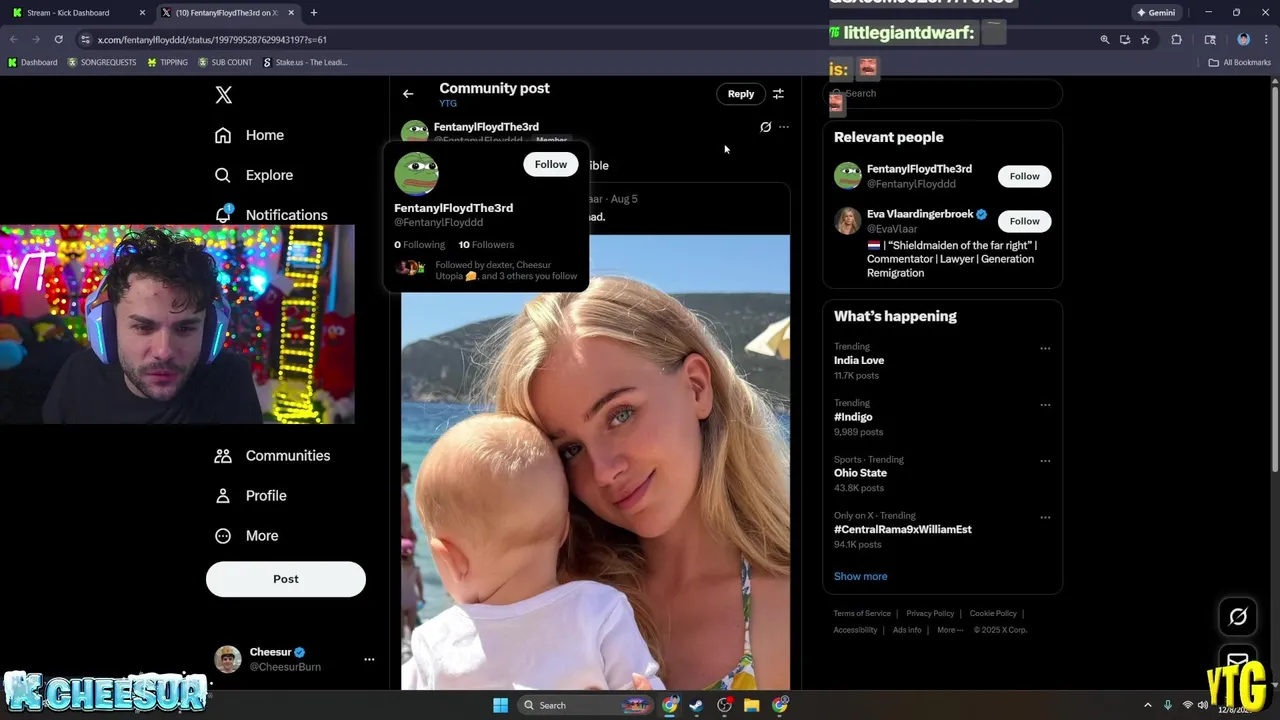1280x720 pixels.
Task: View the 10 Followers count in hover card
Action: (486, 245)
